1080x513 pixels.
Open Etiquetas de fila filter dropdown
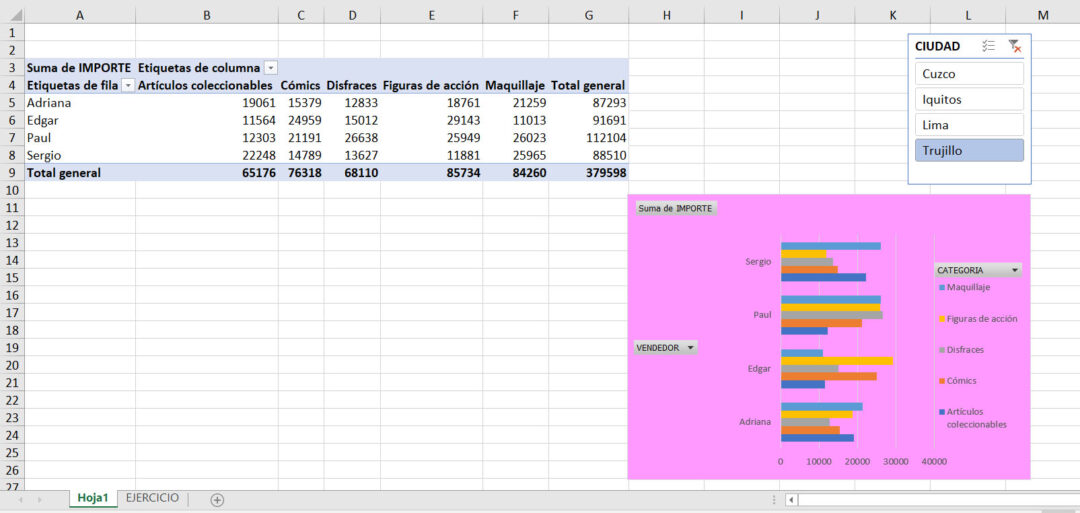127,85
